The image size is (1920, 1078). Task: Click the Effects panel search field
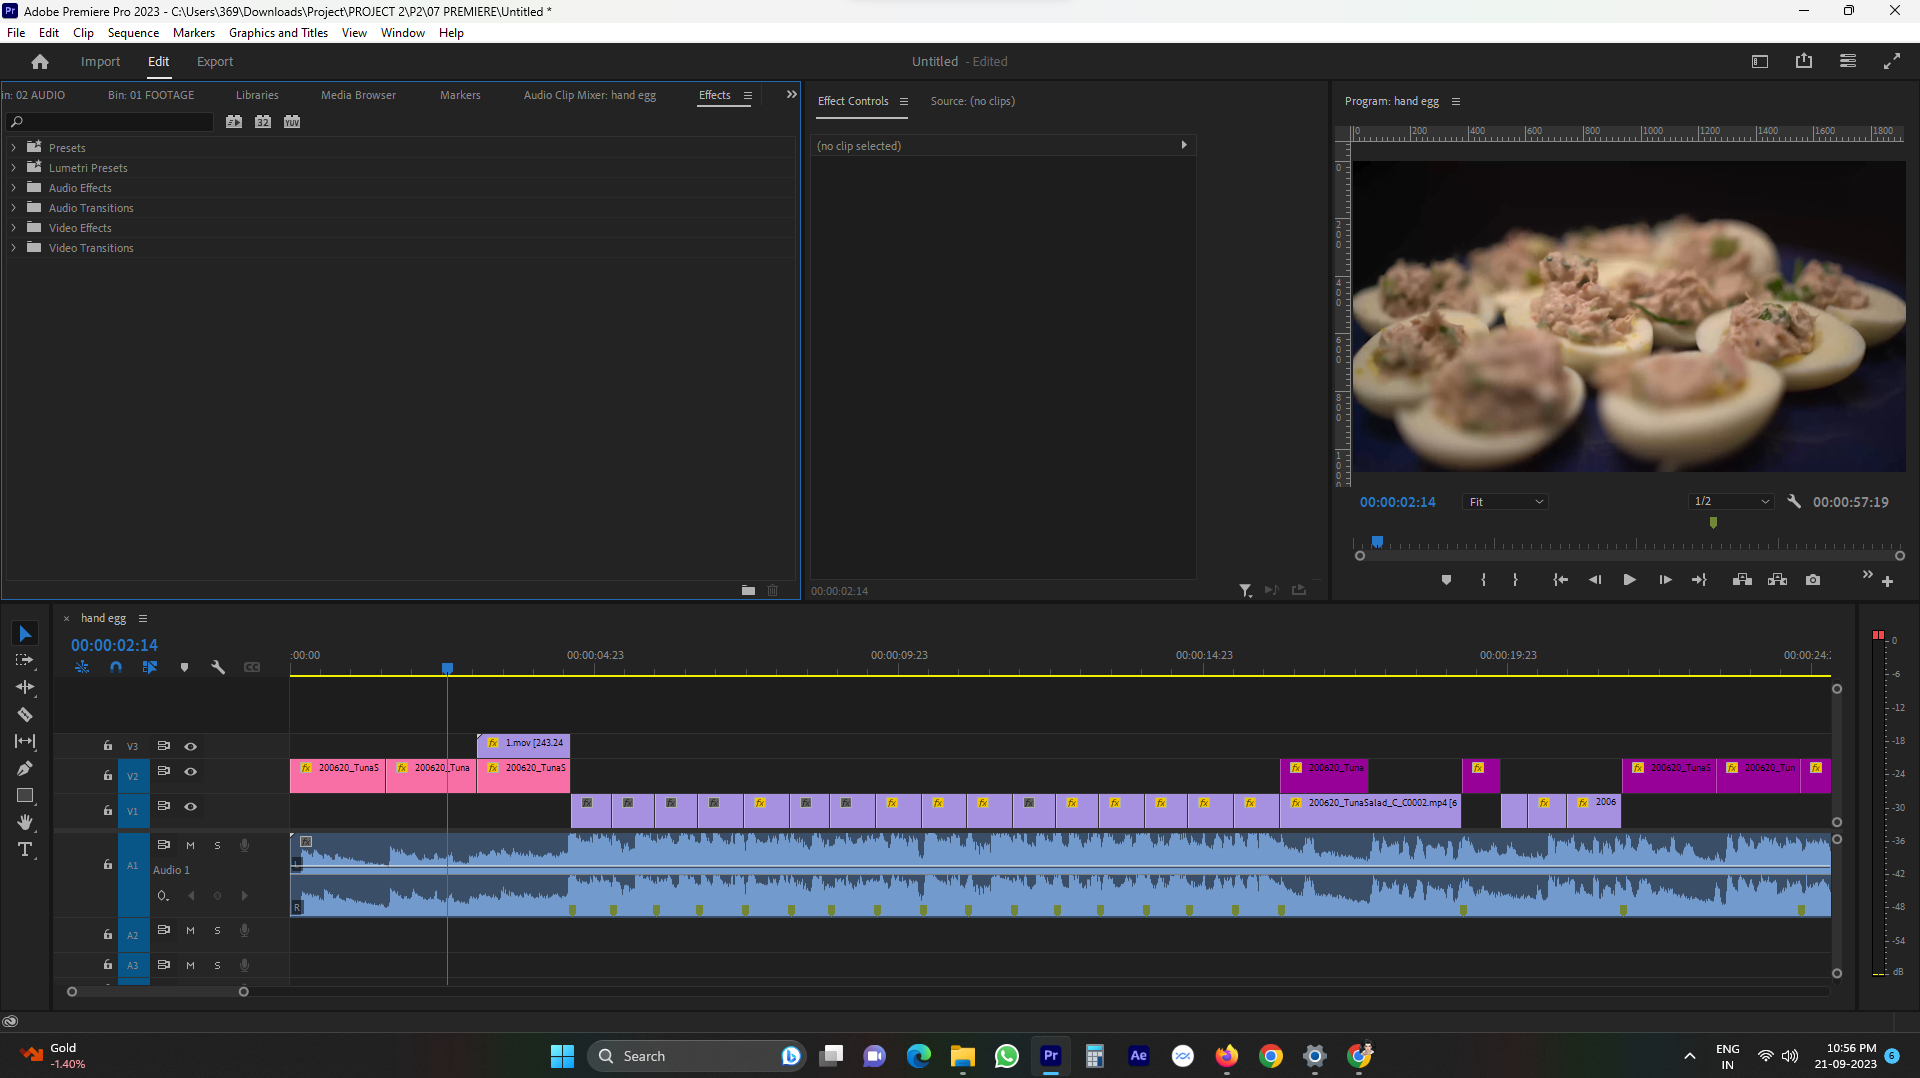[x=110, y=122]
